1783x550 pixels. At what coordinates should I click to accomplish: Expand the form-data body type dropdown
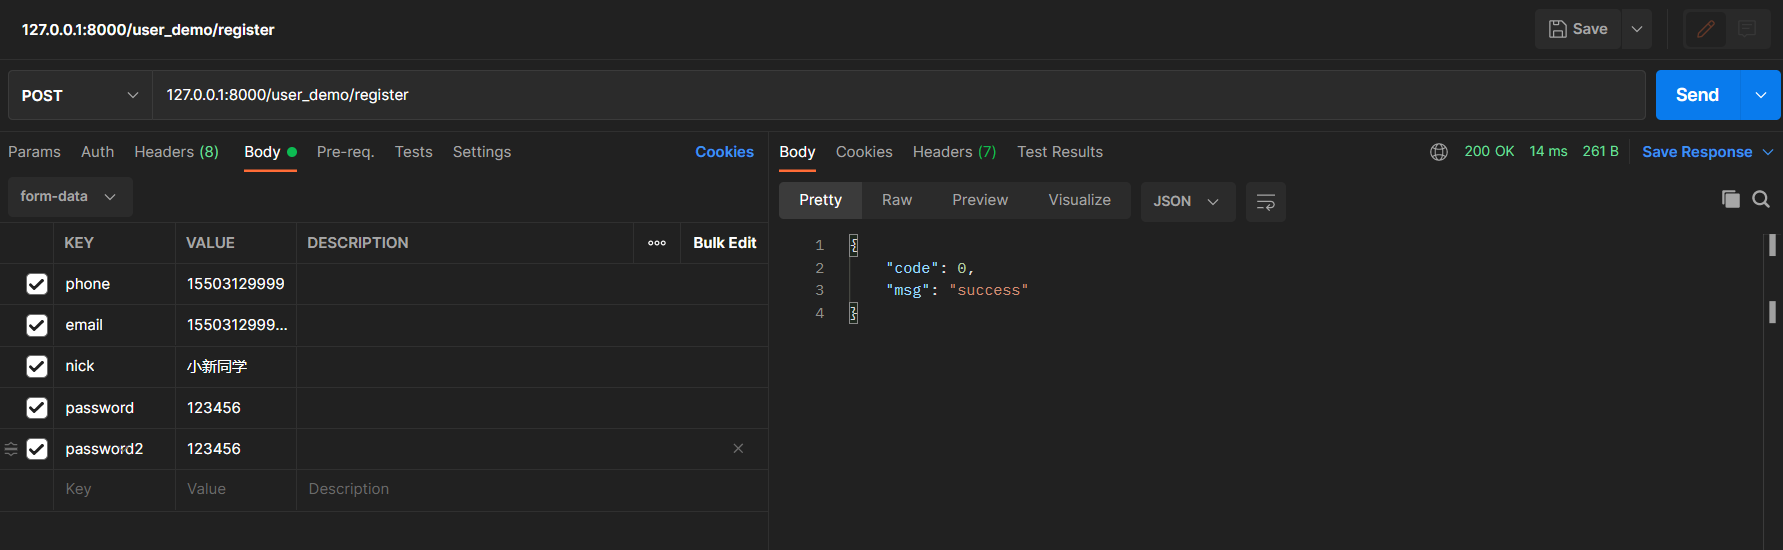tap(69, 197)
